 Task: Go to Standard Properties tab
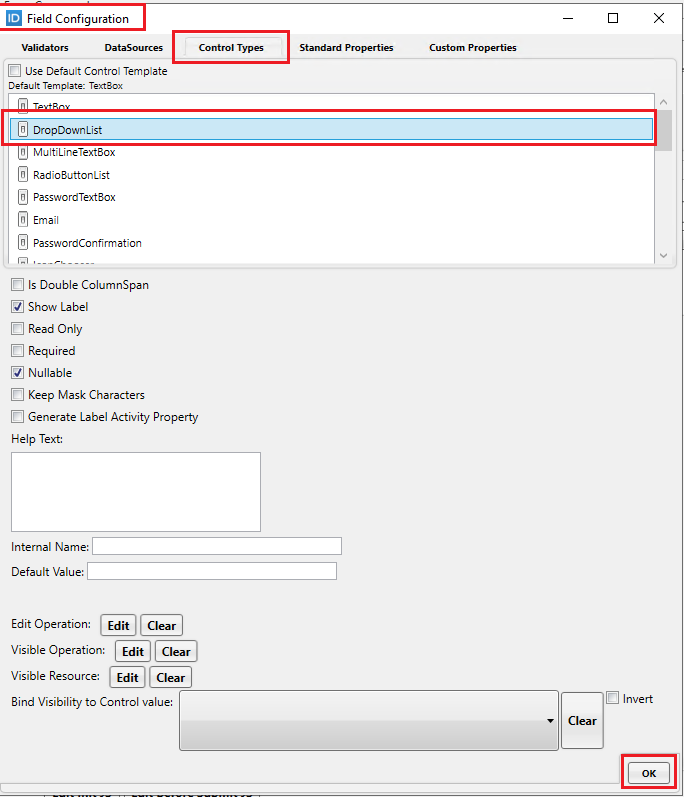pyautogui.click(x=346, y=47)
